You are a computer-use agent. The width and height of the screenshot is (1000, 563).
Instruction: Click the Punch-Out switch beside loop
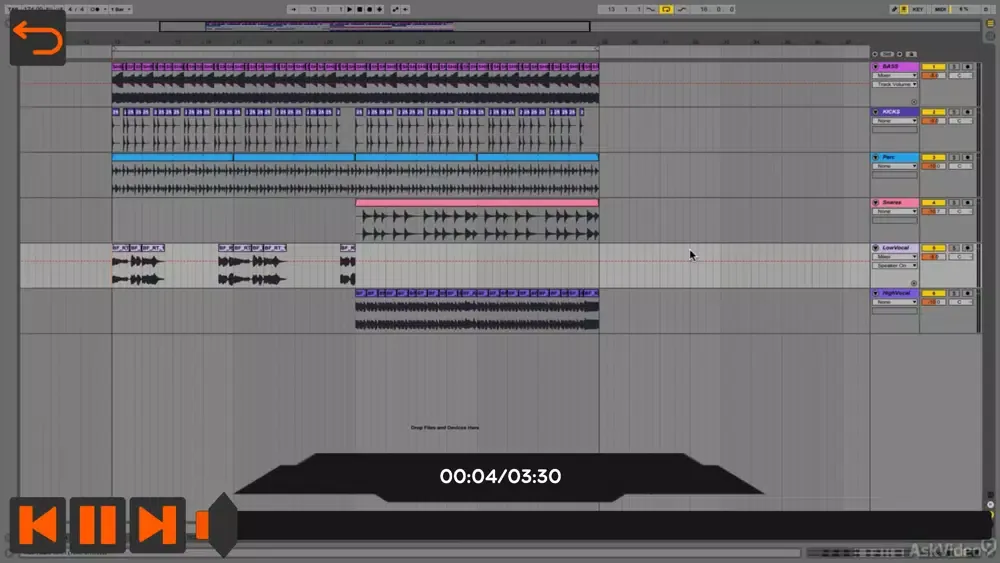point(682,10)
